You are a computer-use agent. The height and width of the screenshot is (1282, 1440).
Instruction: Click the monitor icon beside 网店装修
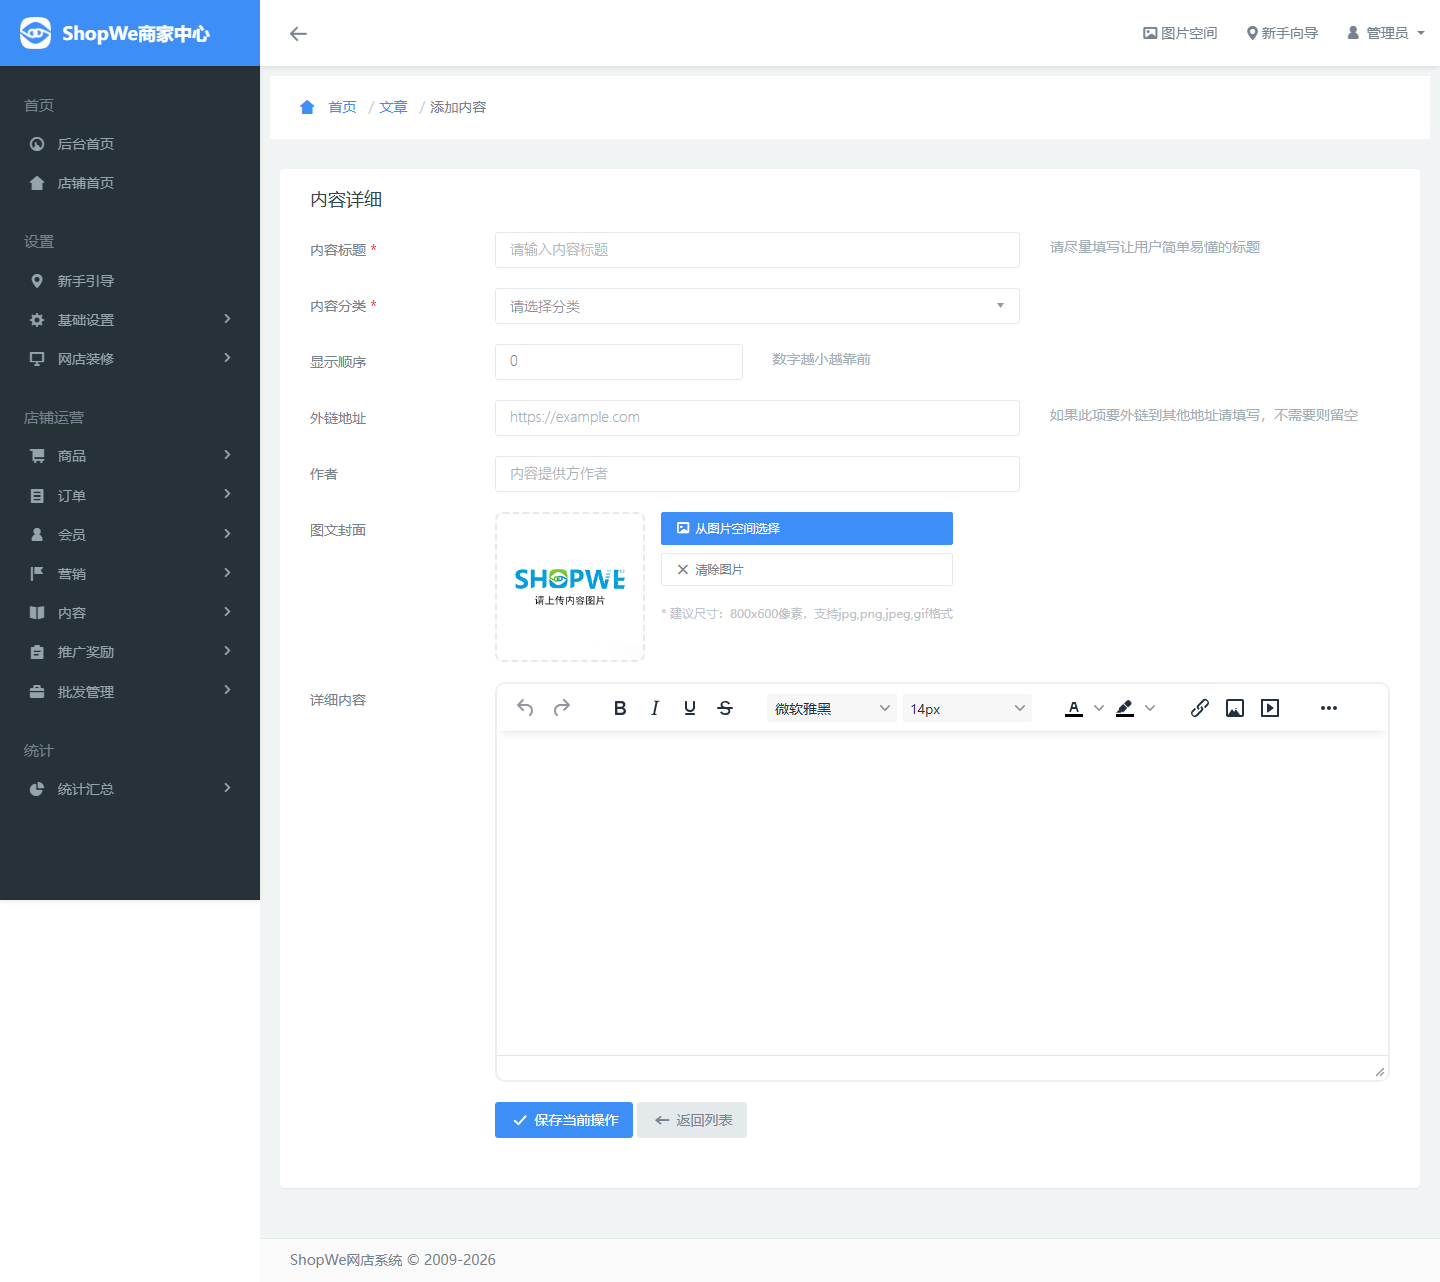37,359
